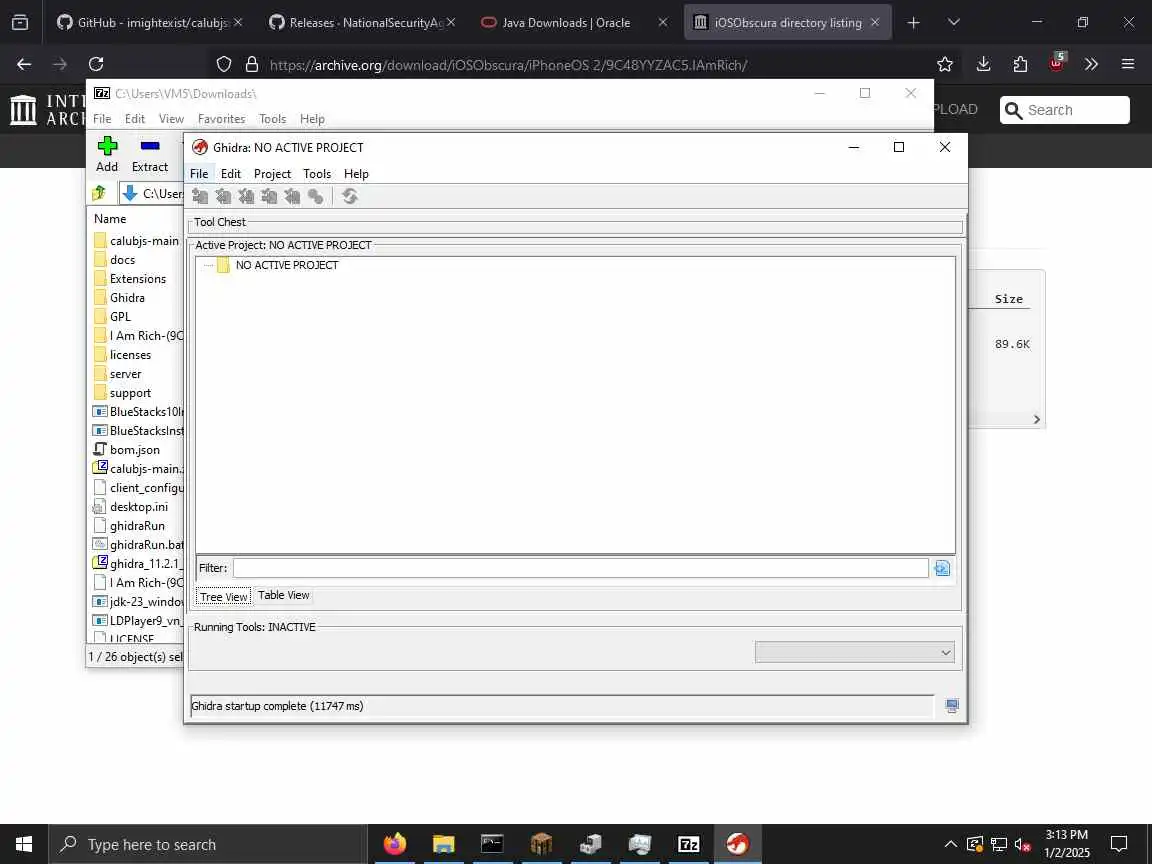Click the console icon in Ghidra's status bar
The height and width of the screenshot is (864, 1152).
coord(951,706)
